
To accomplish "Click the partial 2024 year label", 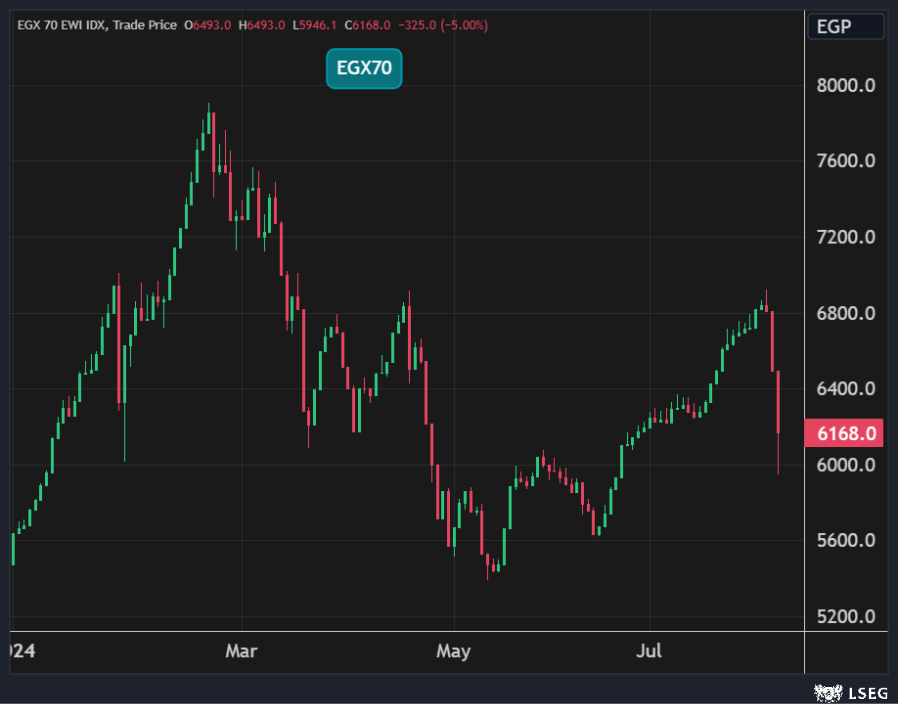I will 22,652.
